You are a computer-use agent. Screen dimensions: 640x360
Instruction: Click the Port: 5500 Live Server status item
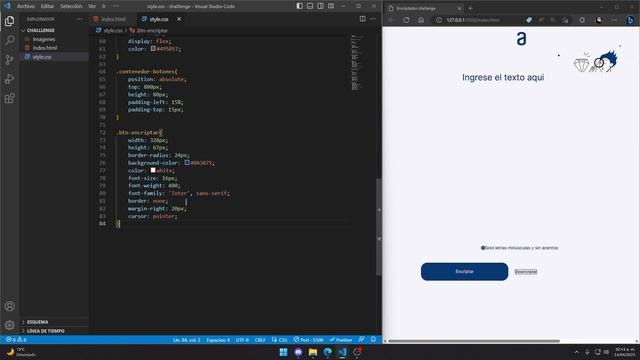pyautogui.click(x=309, y=340)
